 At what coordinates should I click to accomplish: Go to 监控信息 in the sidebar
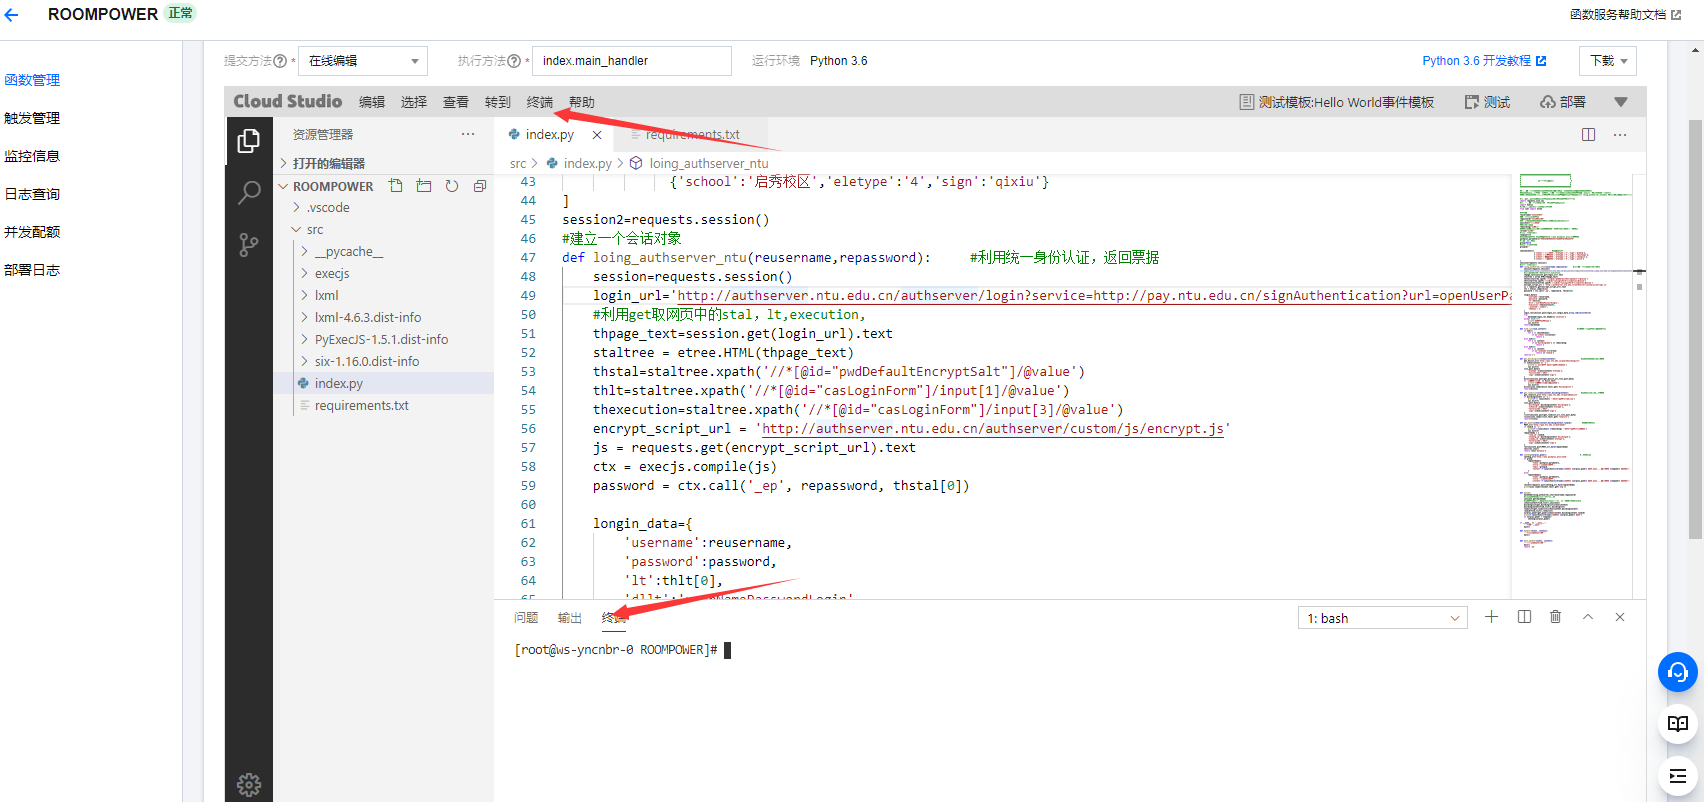pyautogui.click(x=32, y=156)
